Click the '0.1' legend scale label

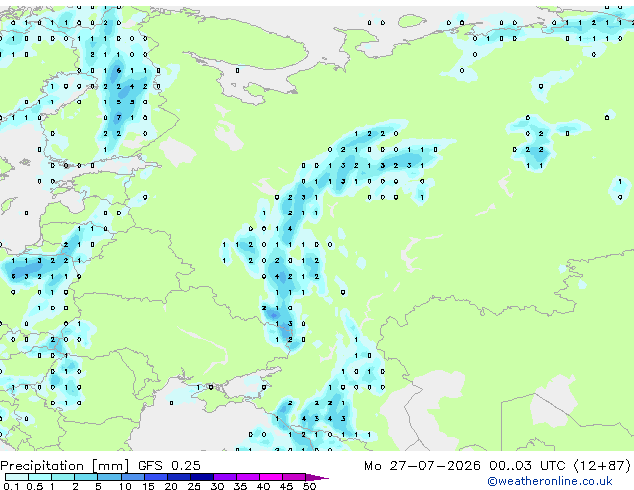pos(11,486)
